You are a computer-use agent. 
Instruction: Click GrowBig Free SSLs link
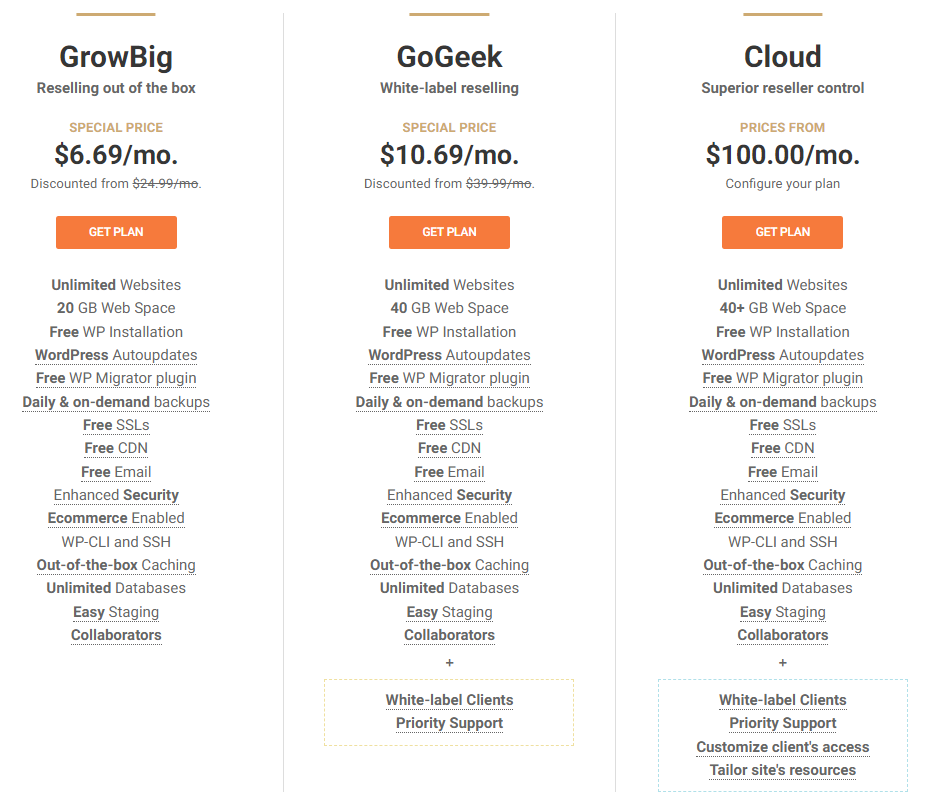click(x=116, y=425)
